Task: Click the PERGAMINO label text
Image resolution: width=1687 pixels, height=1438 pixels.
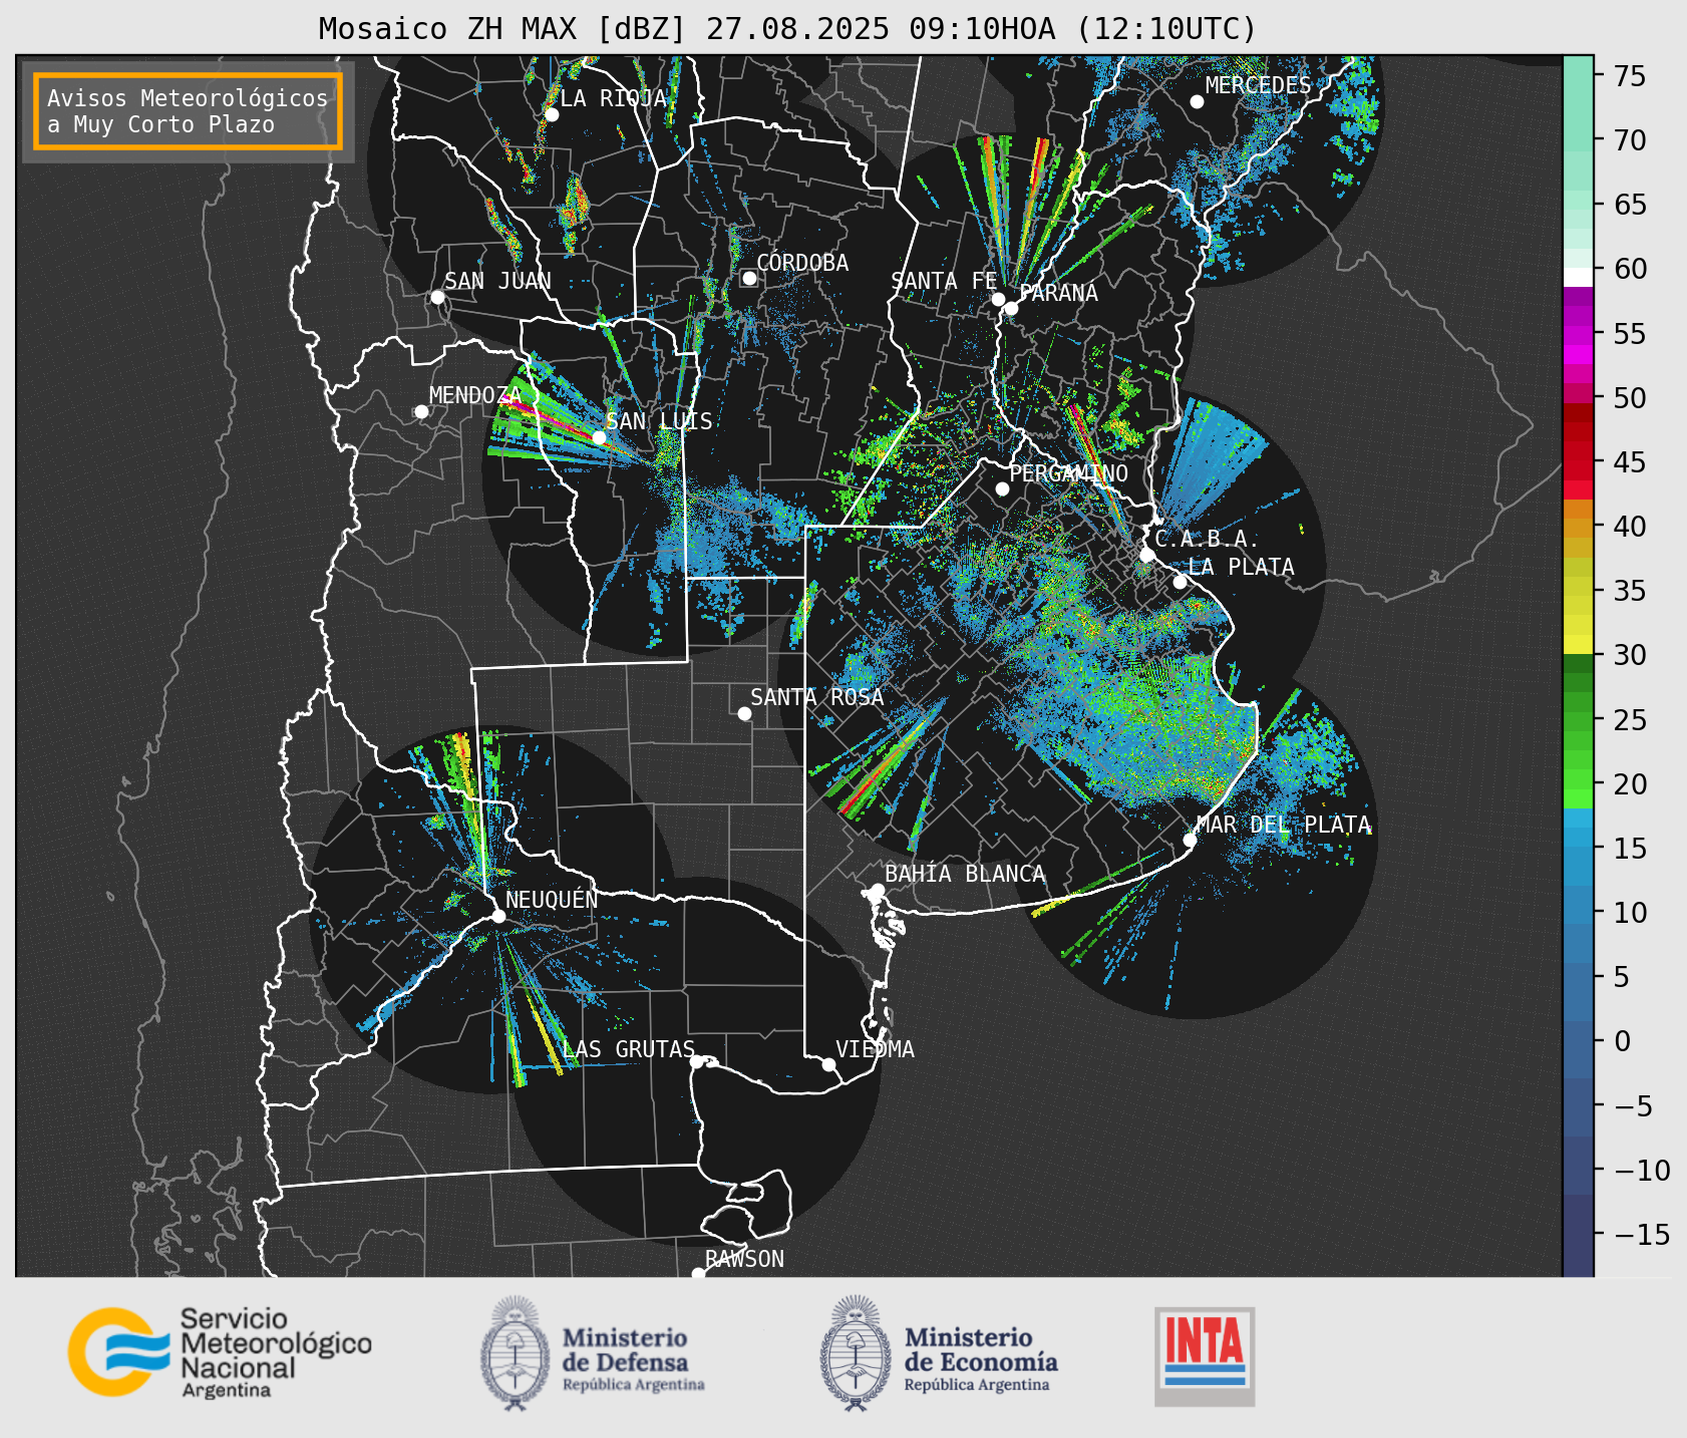Action: (x=1069, y=473)
